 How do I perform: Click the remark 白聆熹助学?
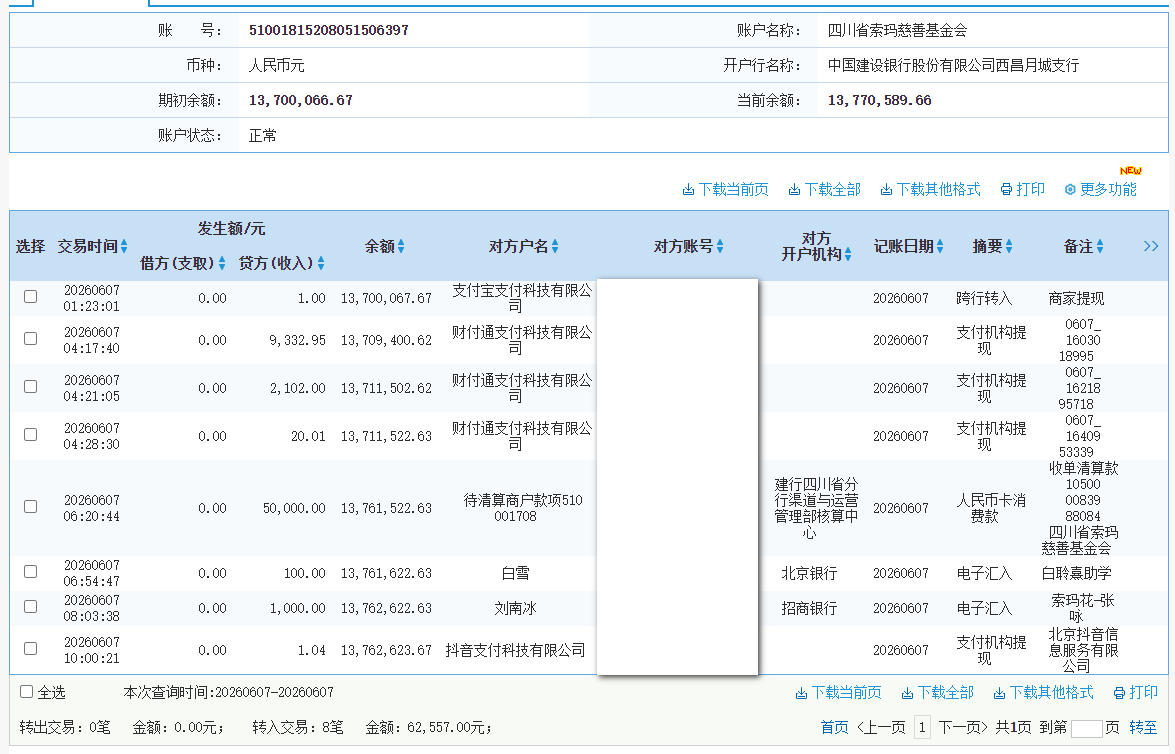point(1077,573)
